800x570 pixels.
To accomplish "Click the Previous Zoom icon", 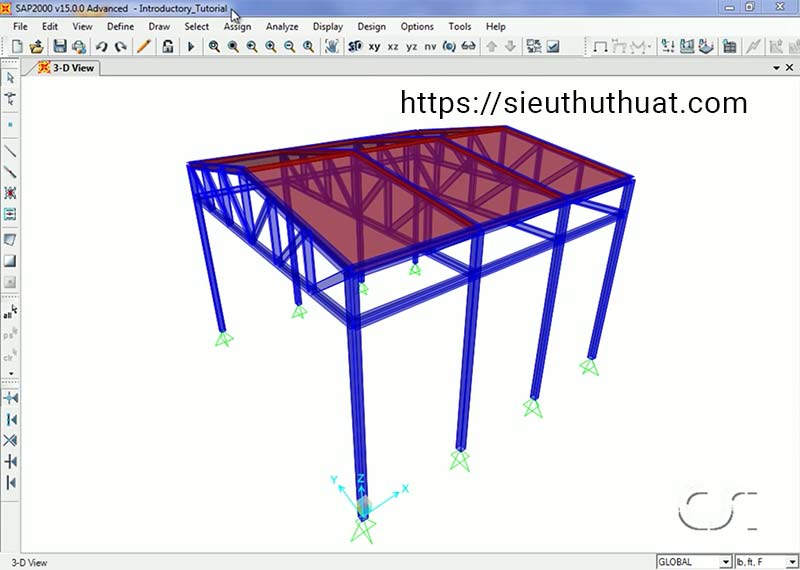I will (252, 47).
